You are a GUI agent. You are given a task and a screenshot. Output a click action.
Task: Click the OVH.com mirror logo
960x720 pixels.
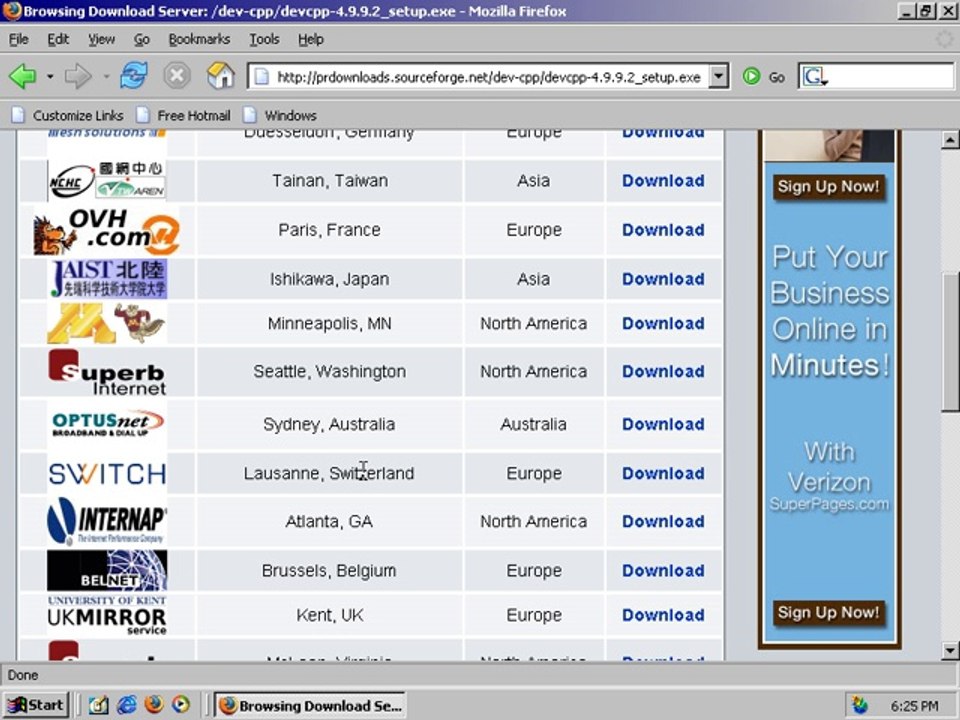(107, 231)
